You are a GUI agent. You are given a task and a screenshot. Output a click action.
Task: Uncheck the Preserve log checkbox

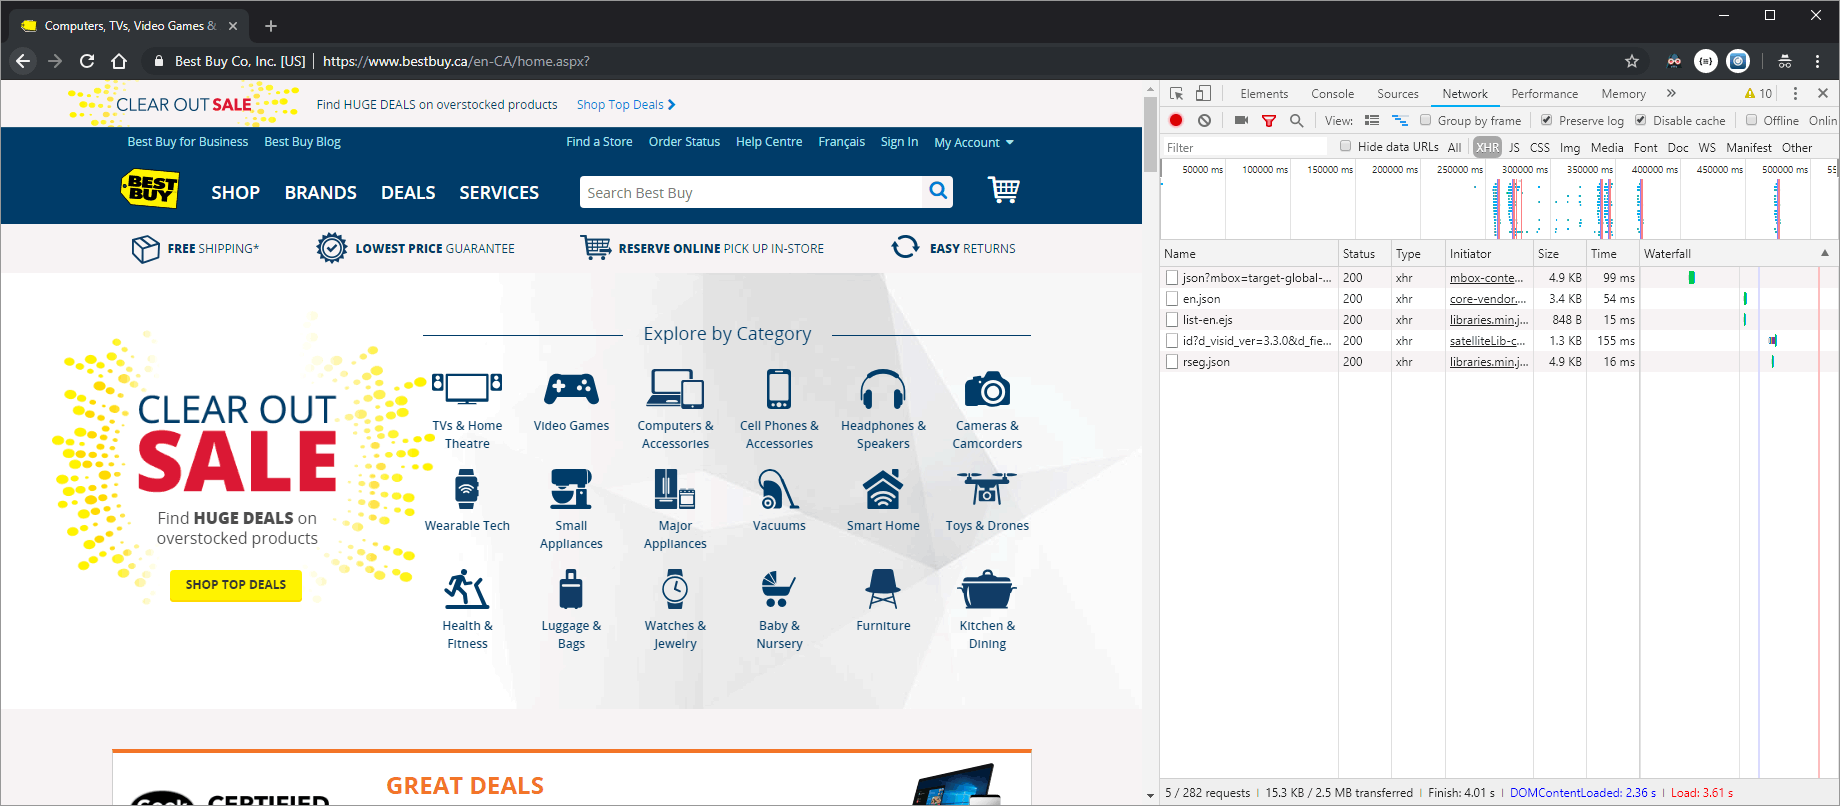pyautogui.click(x=1547, y=120)
